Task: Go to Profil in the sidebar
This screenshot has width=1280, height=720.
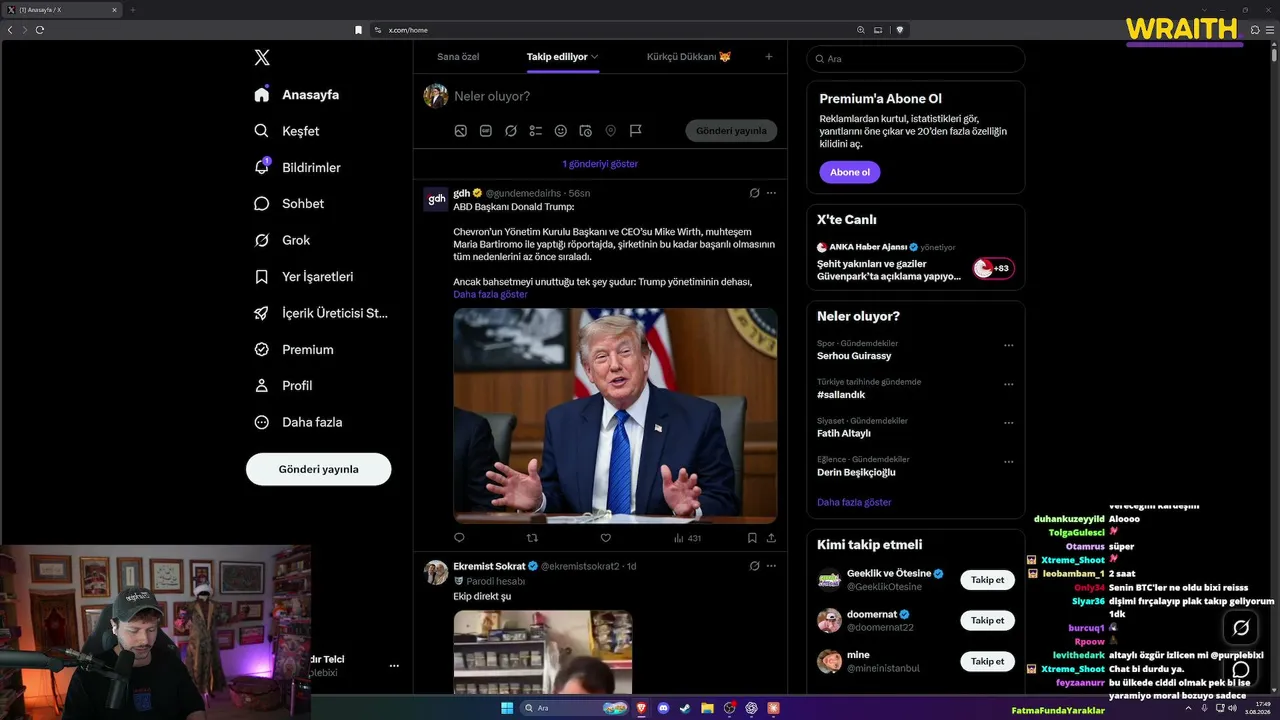Action: pyautogui.click(x=283, y=386)
